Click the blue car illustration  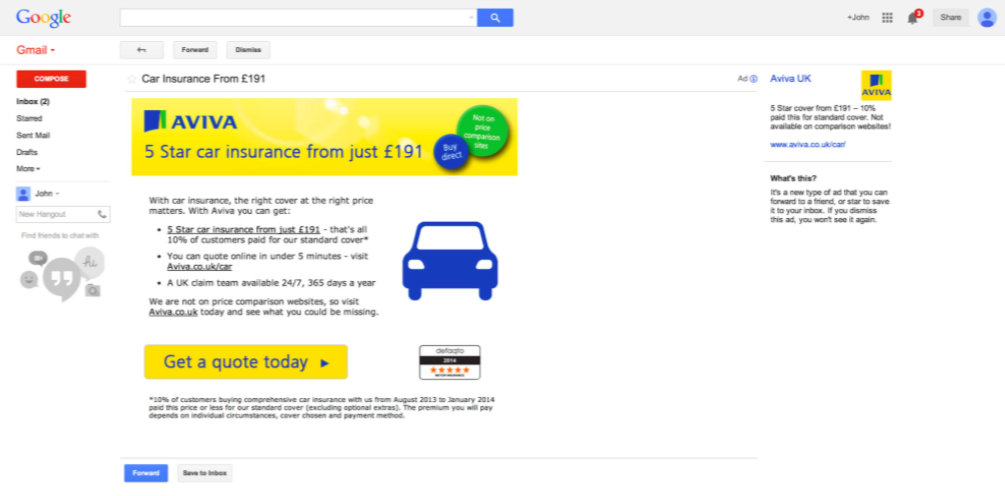tap(450, 260)
